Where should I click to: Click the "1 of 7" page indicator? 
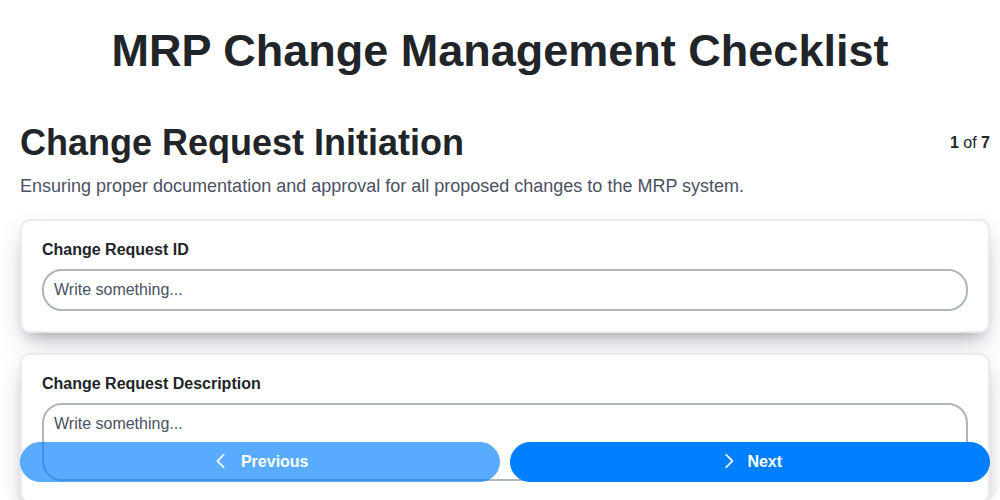[969, 142]
